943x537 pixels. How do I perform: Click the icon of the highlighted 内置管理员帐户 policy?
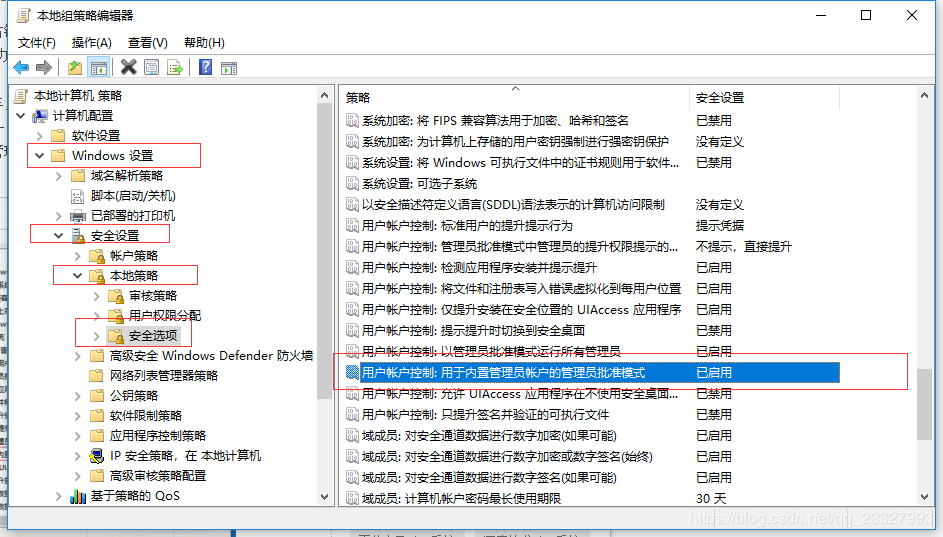click(x=352, y=372)
